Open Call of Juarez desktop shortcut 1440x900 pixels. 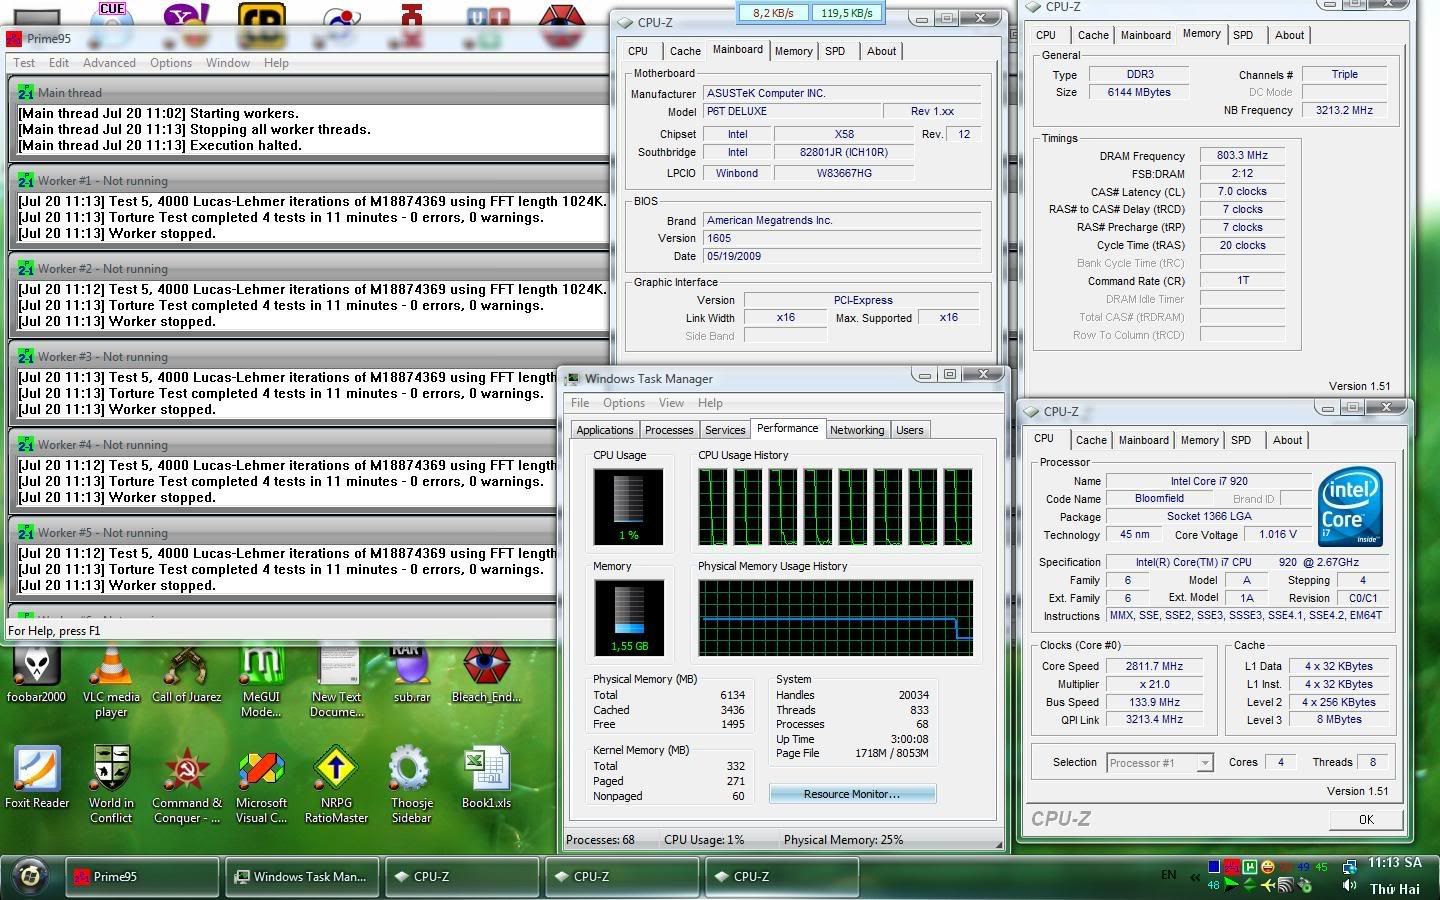pyautogui.click(x=186, y=673)
